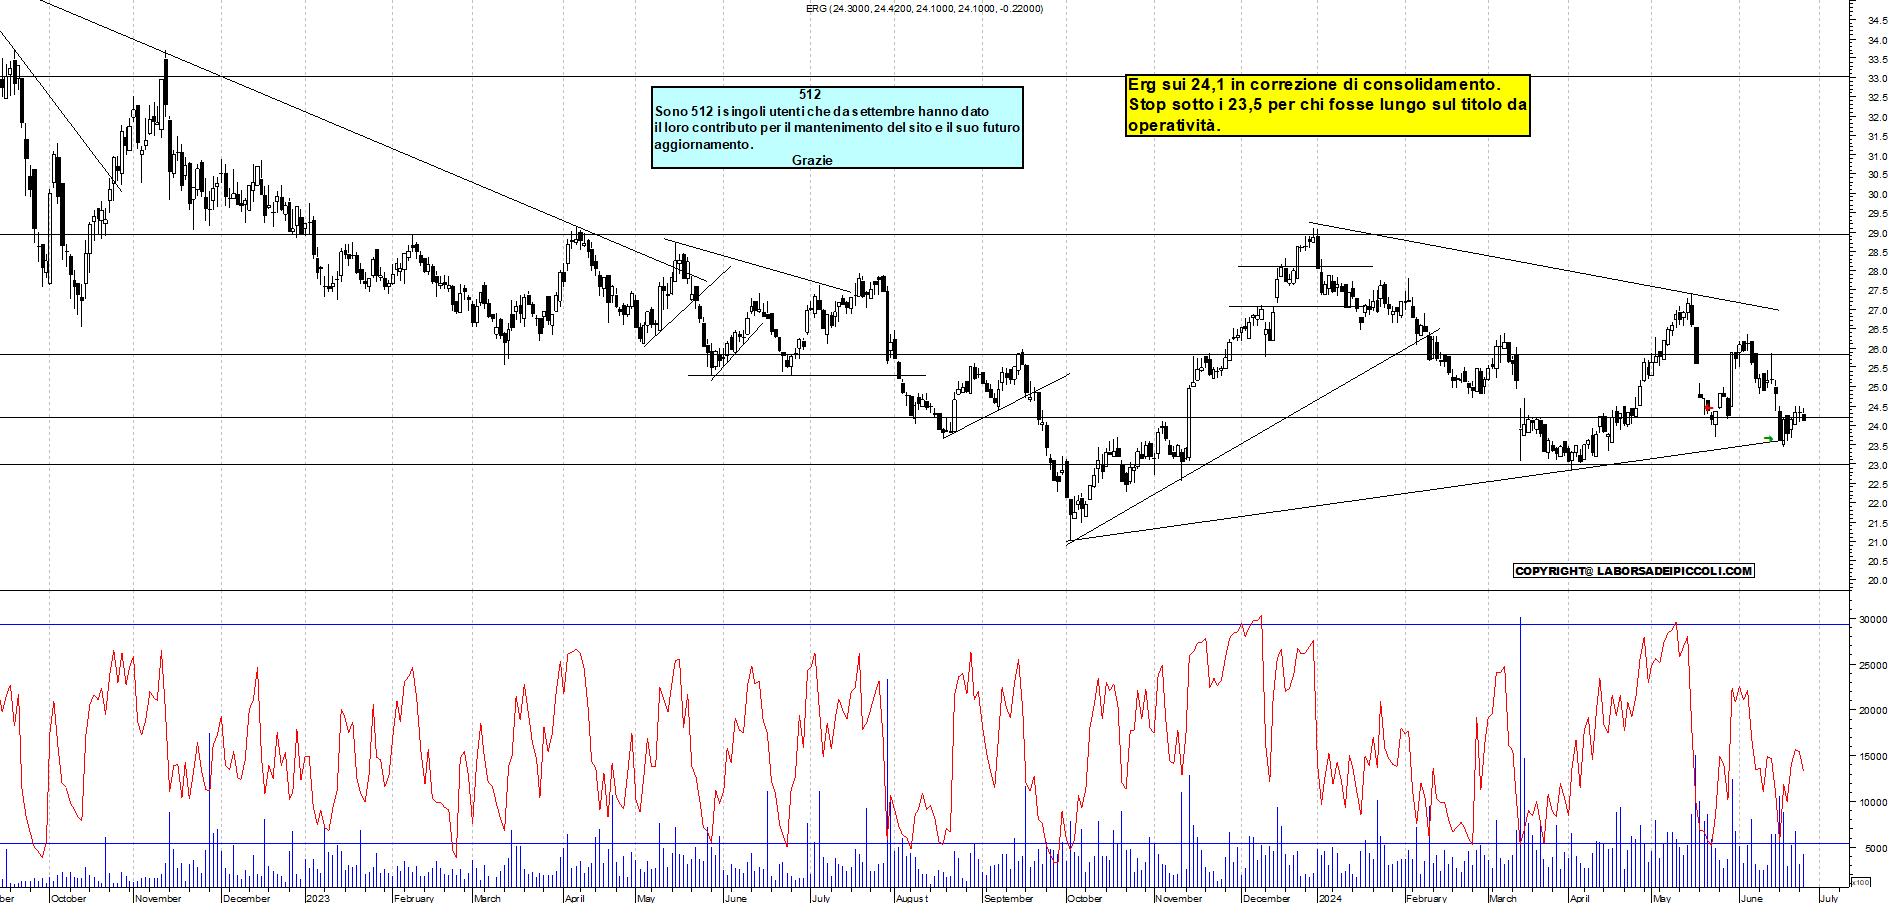Click the ERG ticker price header text
1890x903 pixels.
[924, 9]
